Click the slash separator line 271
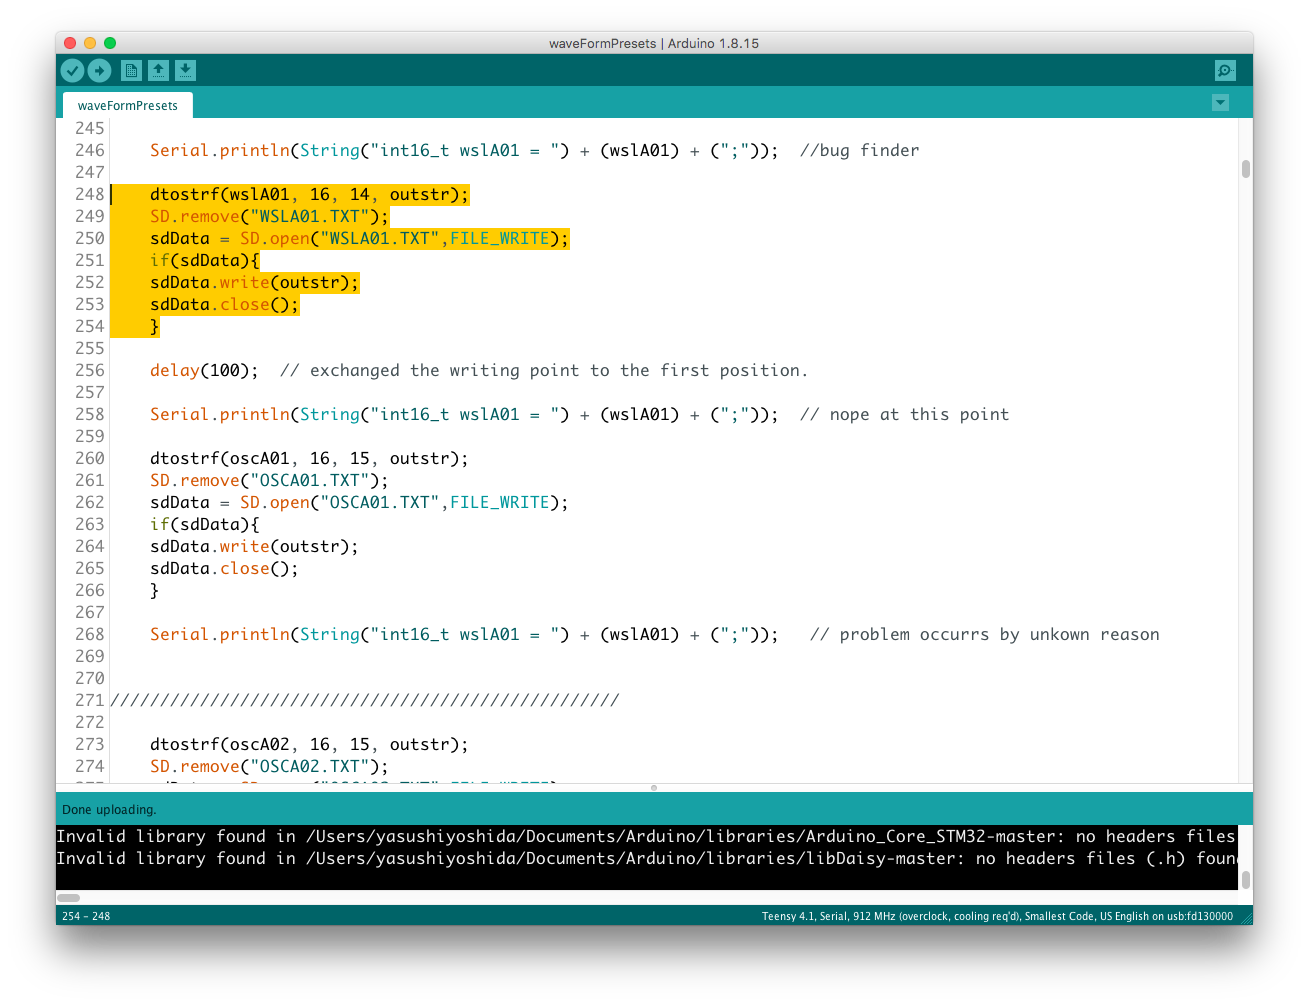The image size is (1309, 1005). click(364, 700)
